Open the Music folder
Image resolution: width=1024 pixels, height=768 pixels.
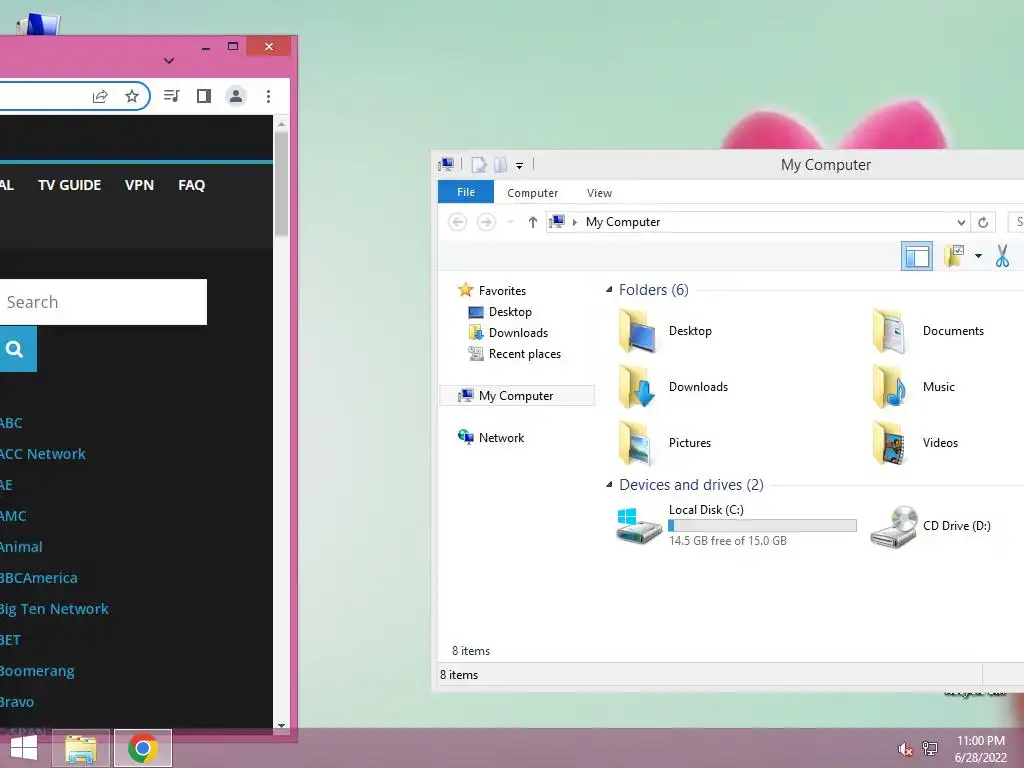click(x=914, y=387)
